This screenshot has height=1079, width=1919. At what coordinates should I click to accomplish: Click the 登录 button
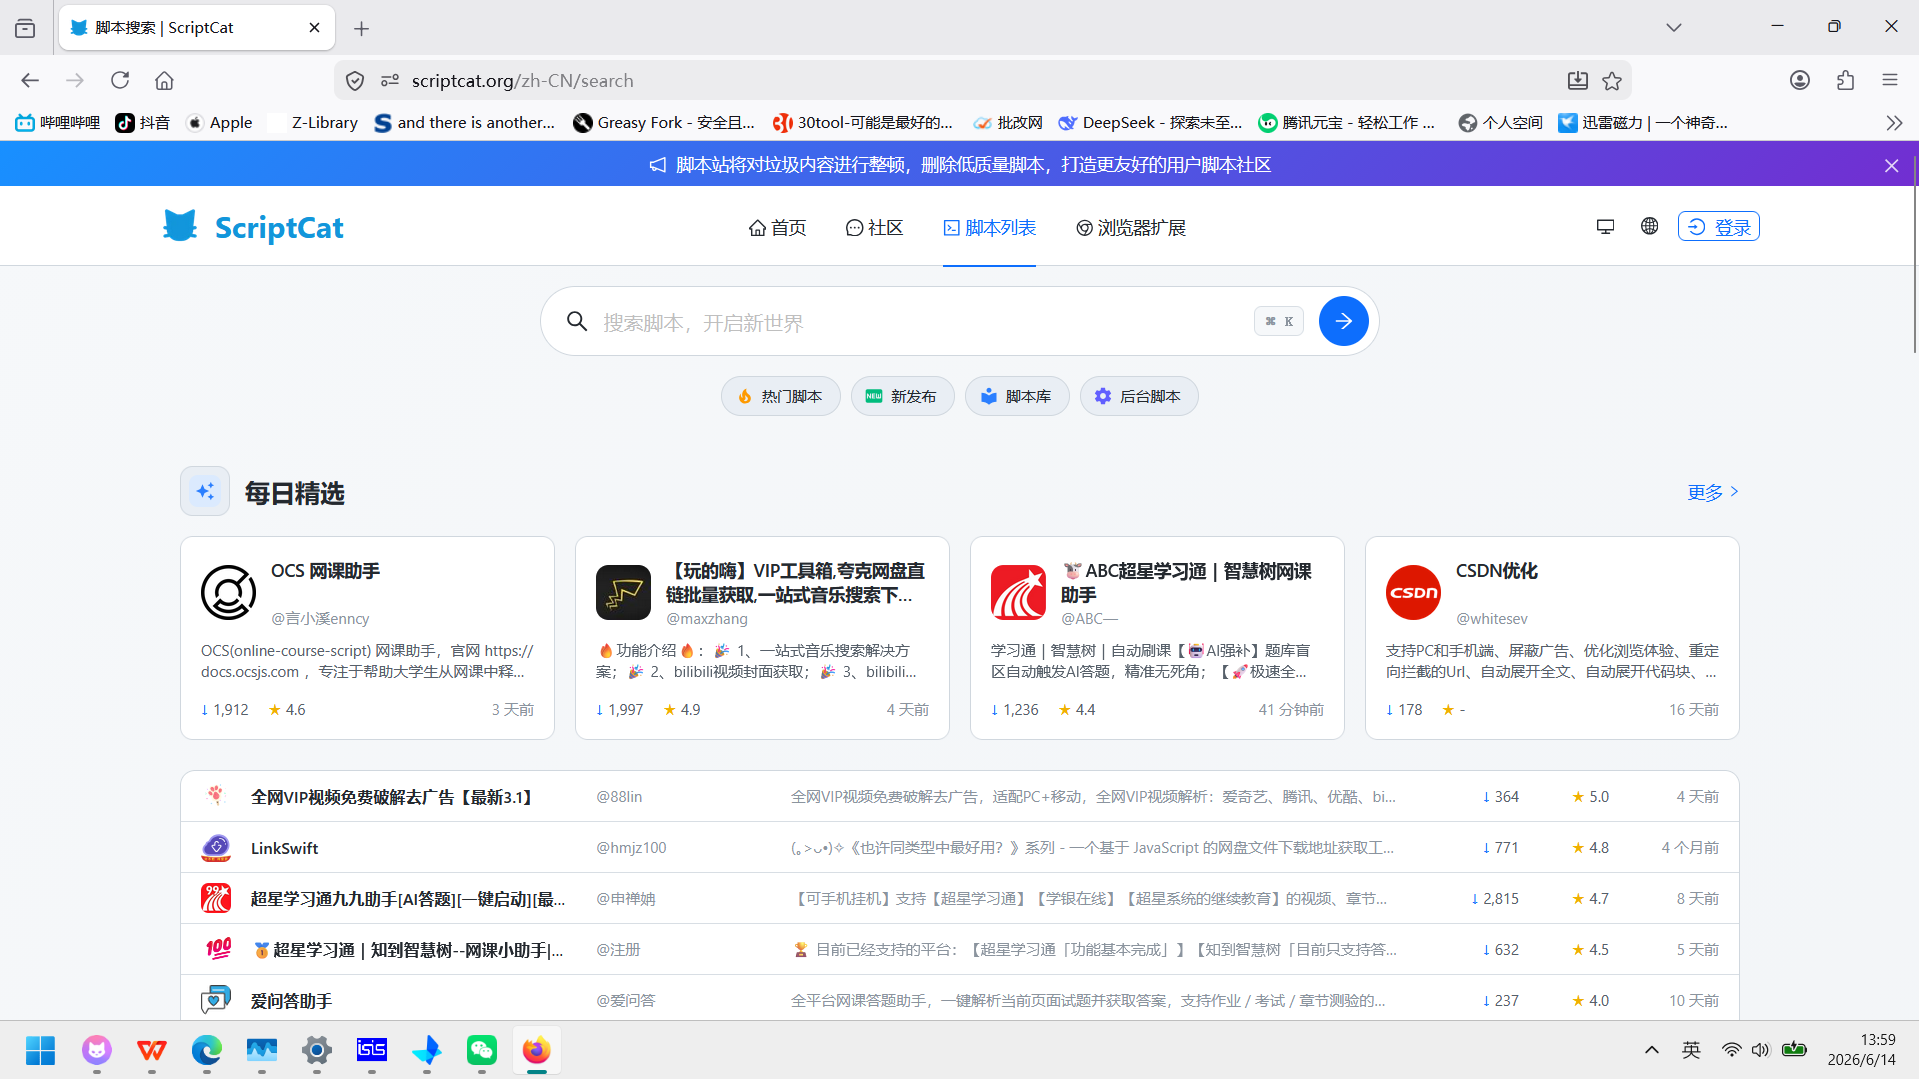[1718, 227]
